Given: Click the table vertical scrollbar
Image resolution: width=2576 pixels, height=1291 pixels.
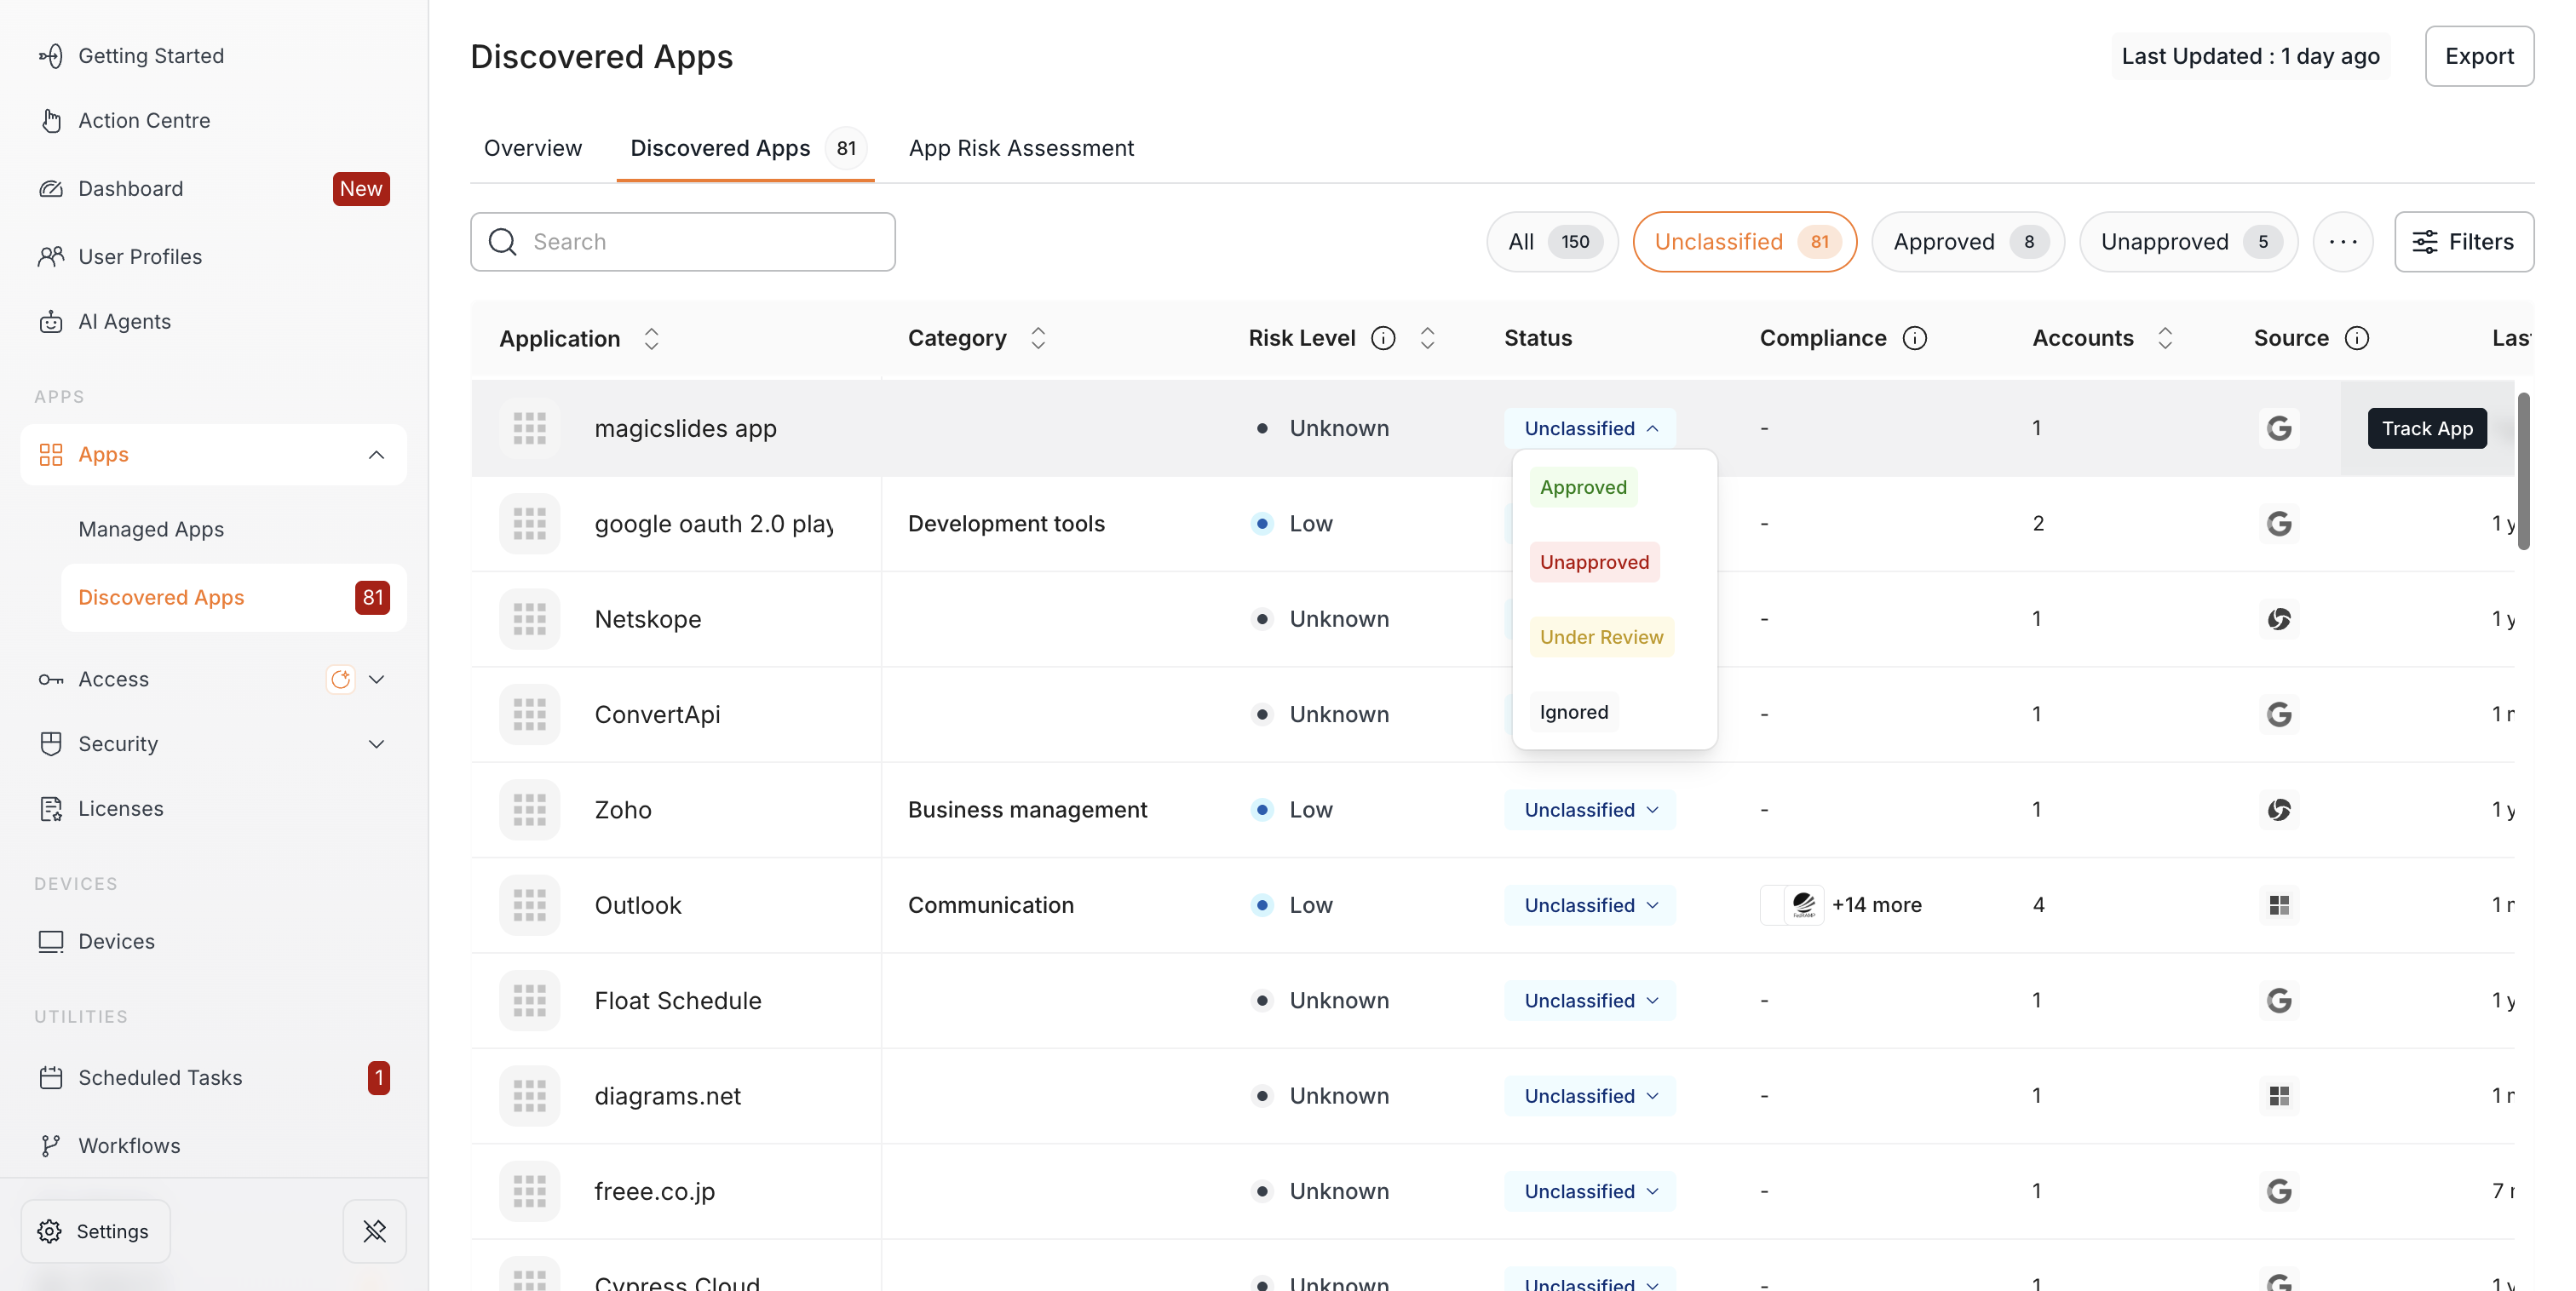Looking at the screenshot, I should [x=2524, y=472].
